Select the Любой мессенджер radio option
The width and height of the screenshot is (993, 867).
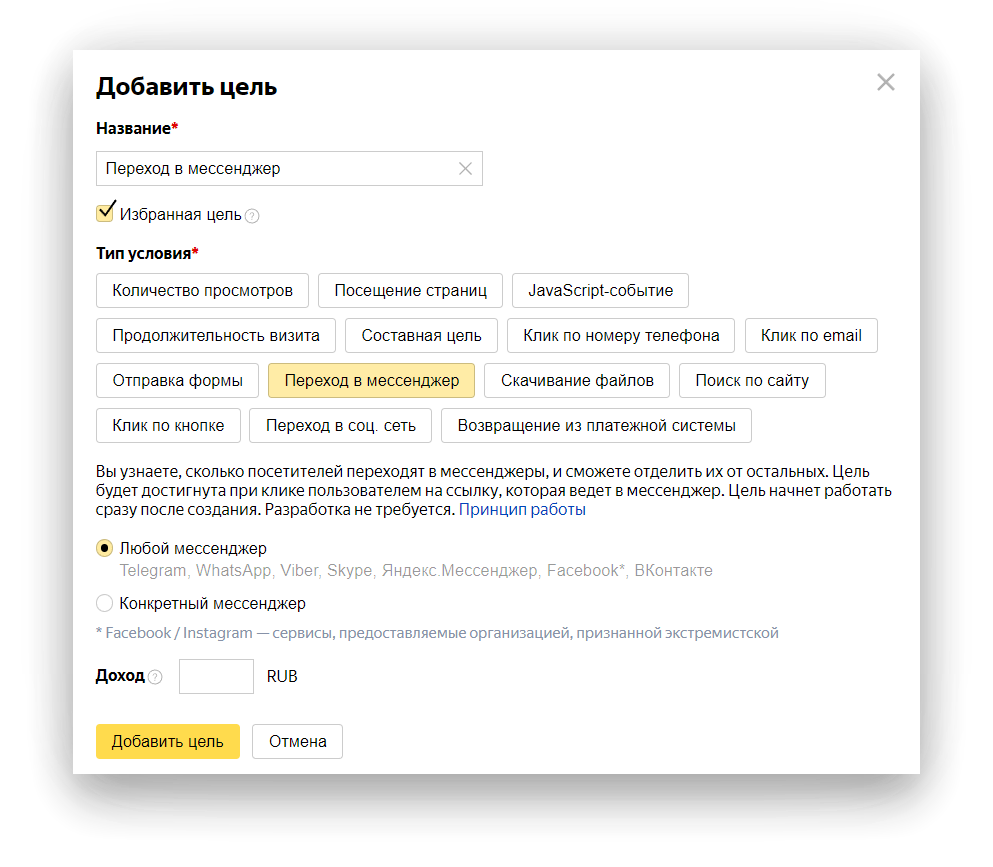pyautogui.click(x=105, y=548)
